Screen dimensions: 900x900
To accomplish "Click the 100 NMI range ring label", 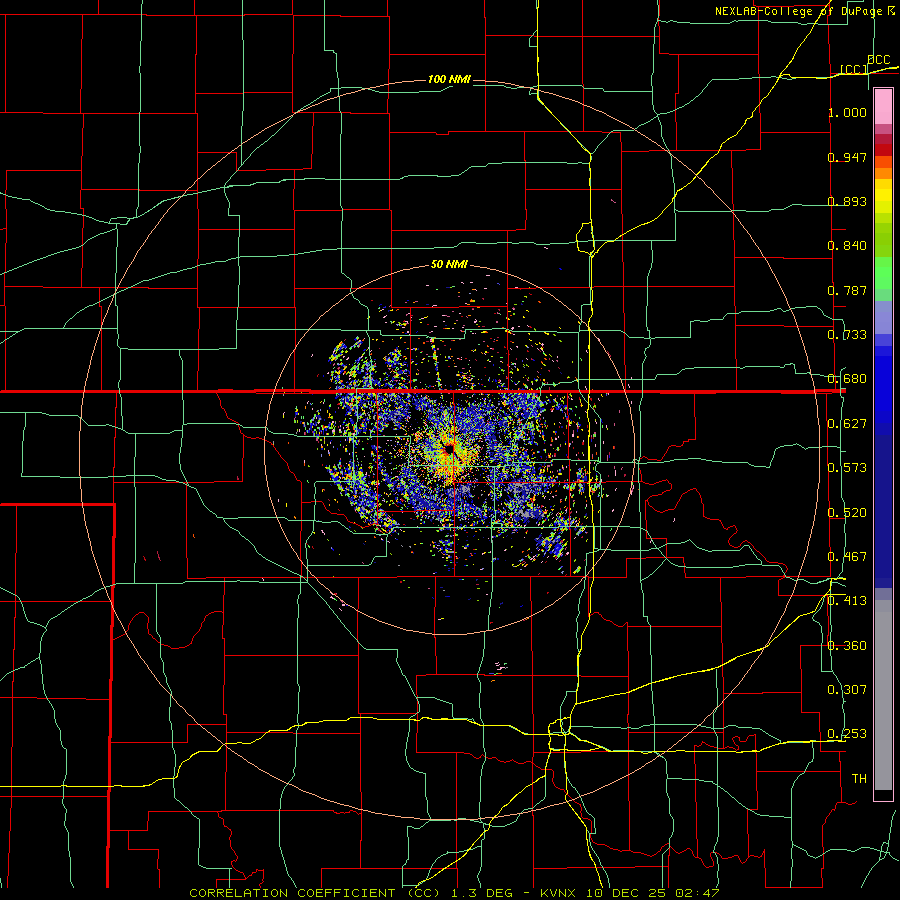I will click(x=449, y=79).
